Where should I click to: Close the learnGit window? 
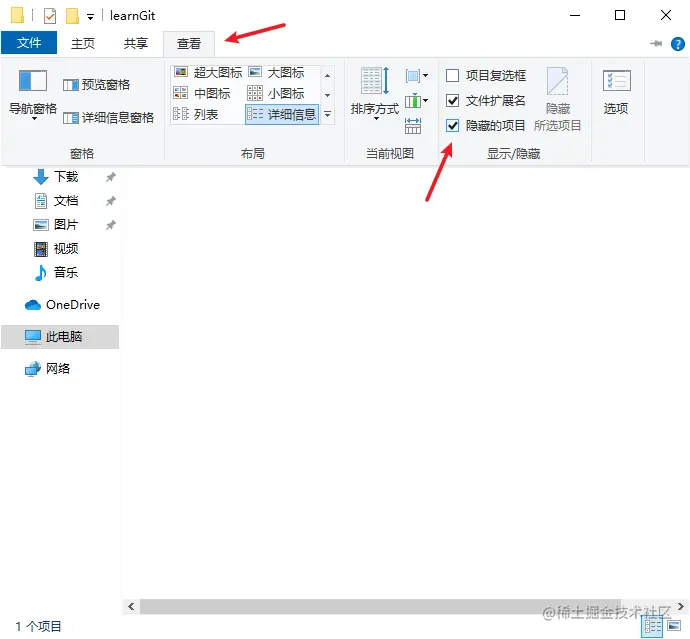[666, 15]
